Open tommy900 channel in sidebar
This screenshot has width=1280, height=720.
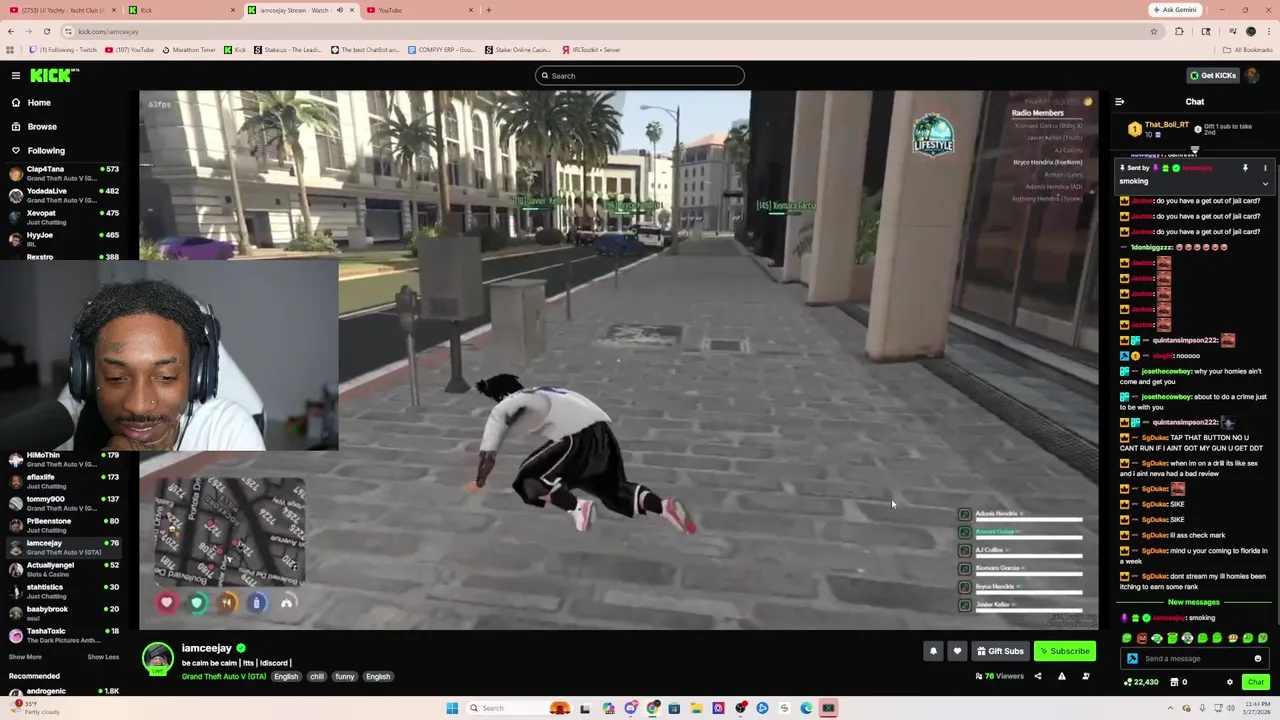point(62,503)
